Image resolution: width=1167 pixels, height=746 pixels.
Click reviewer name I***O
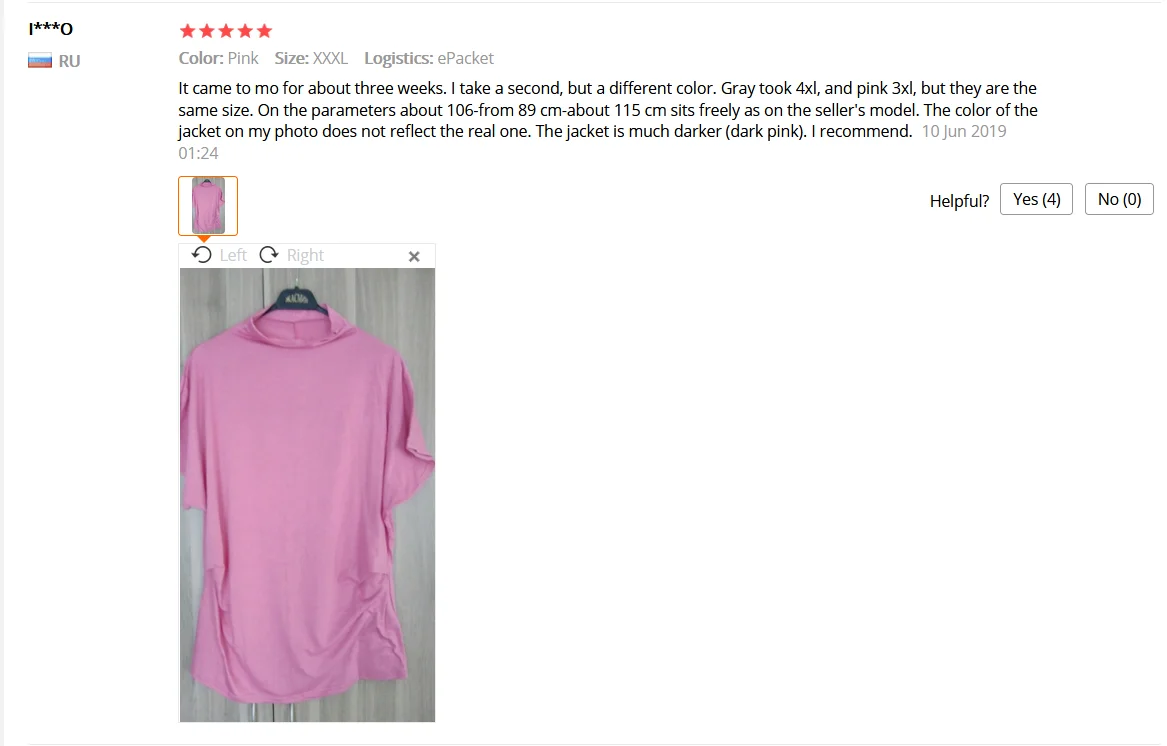pos(51,29)
